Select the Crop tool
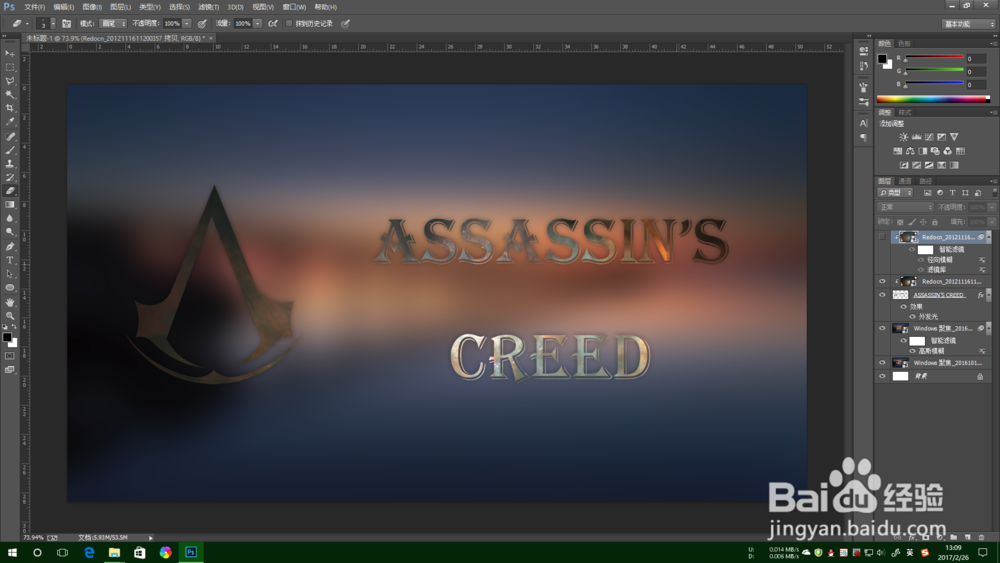This screenshot has width=1000, height=563. point(10,108)
